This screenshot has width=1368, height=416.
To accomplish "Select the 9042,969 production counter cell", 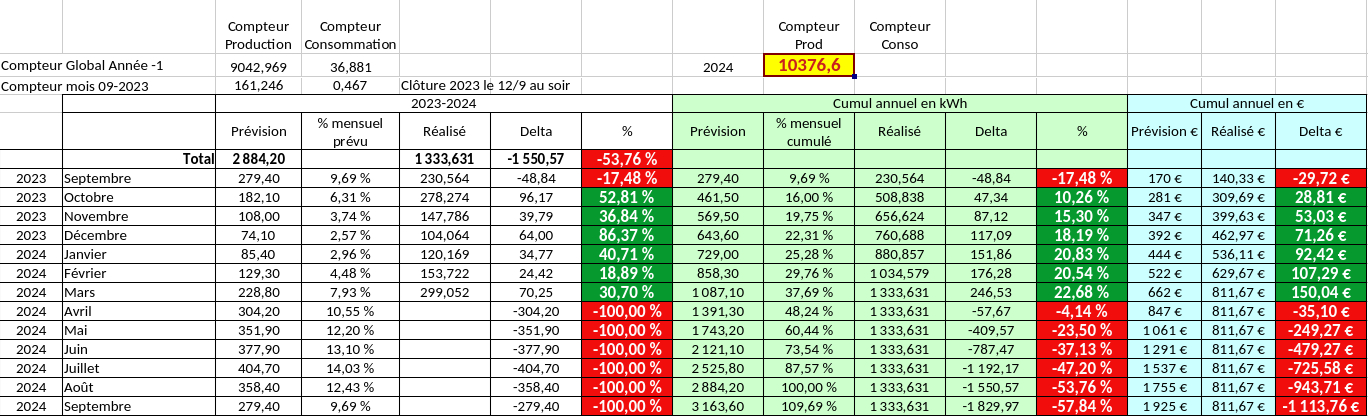I will click(258, 67).
